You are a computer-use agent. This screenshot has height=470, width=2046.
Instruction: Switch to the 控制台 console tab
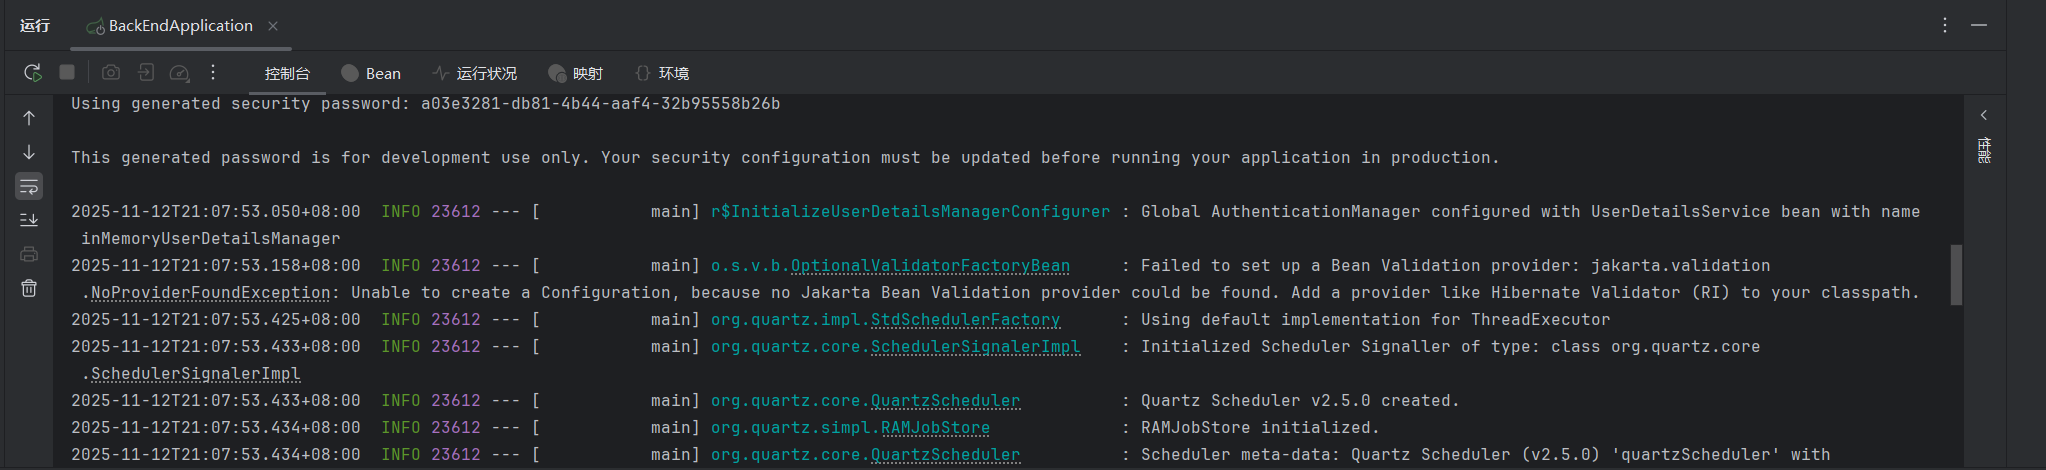click(x=287, y=74)
